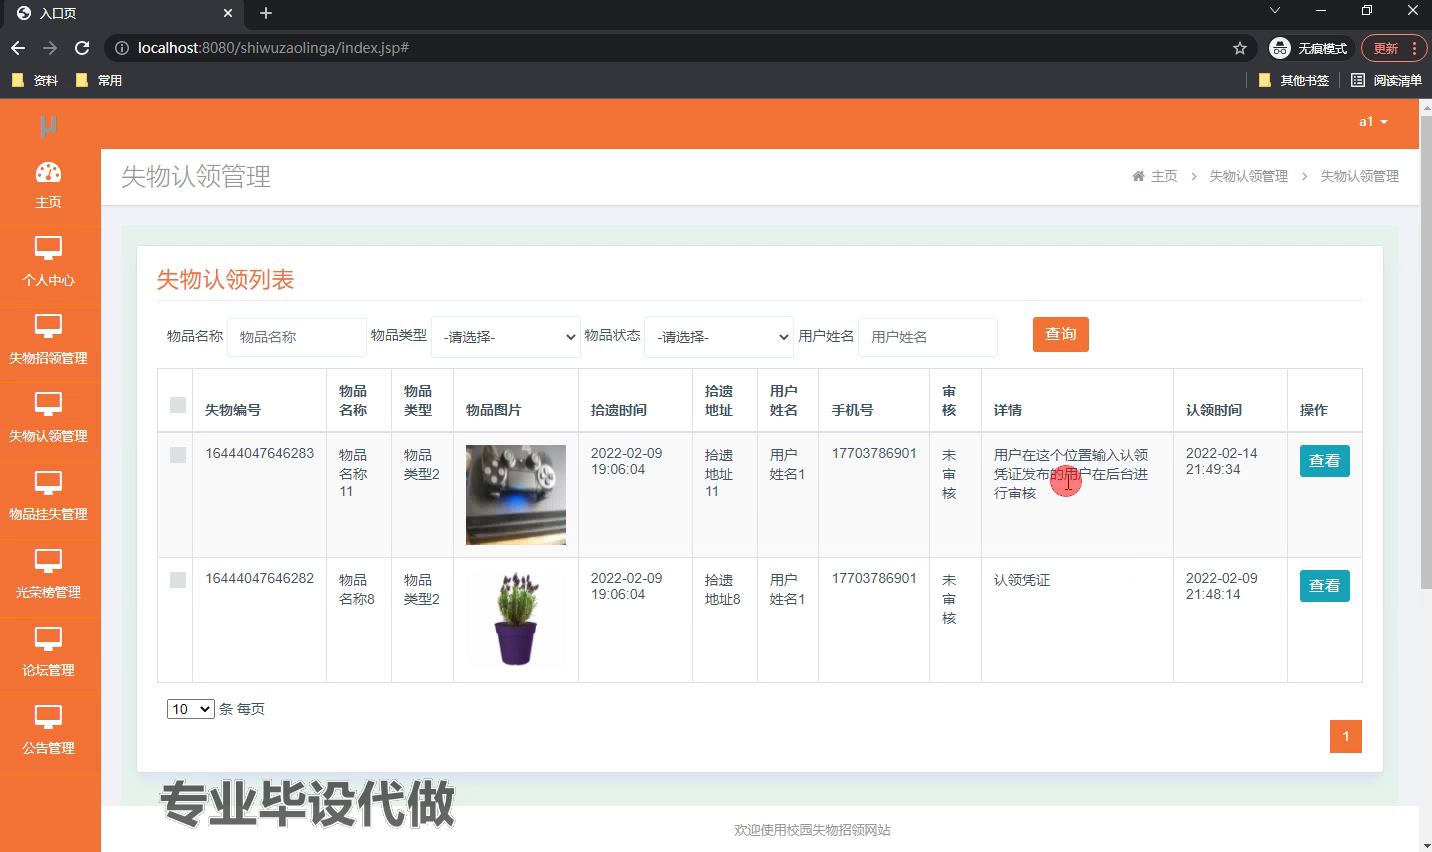1432x852 pixels.
Task: Open the rows-per-page 10 dropdown
Action: (190, 709)
